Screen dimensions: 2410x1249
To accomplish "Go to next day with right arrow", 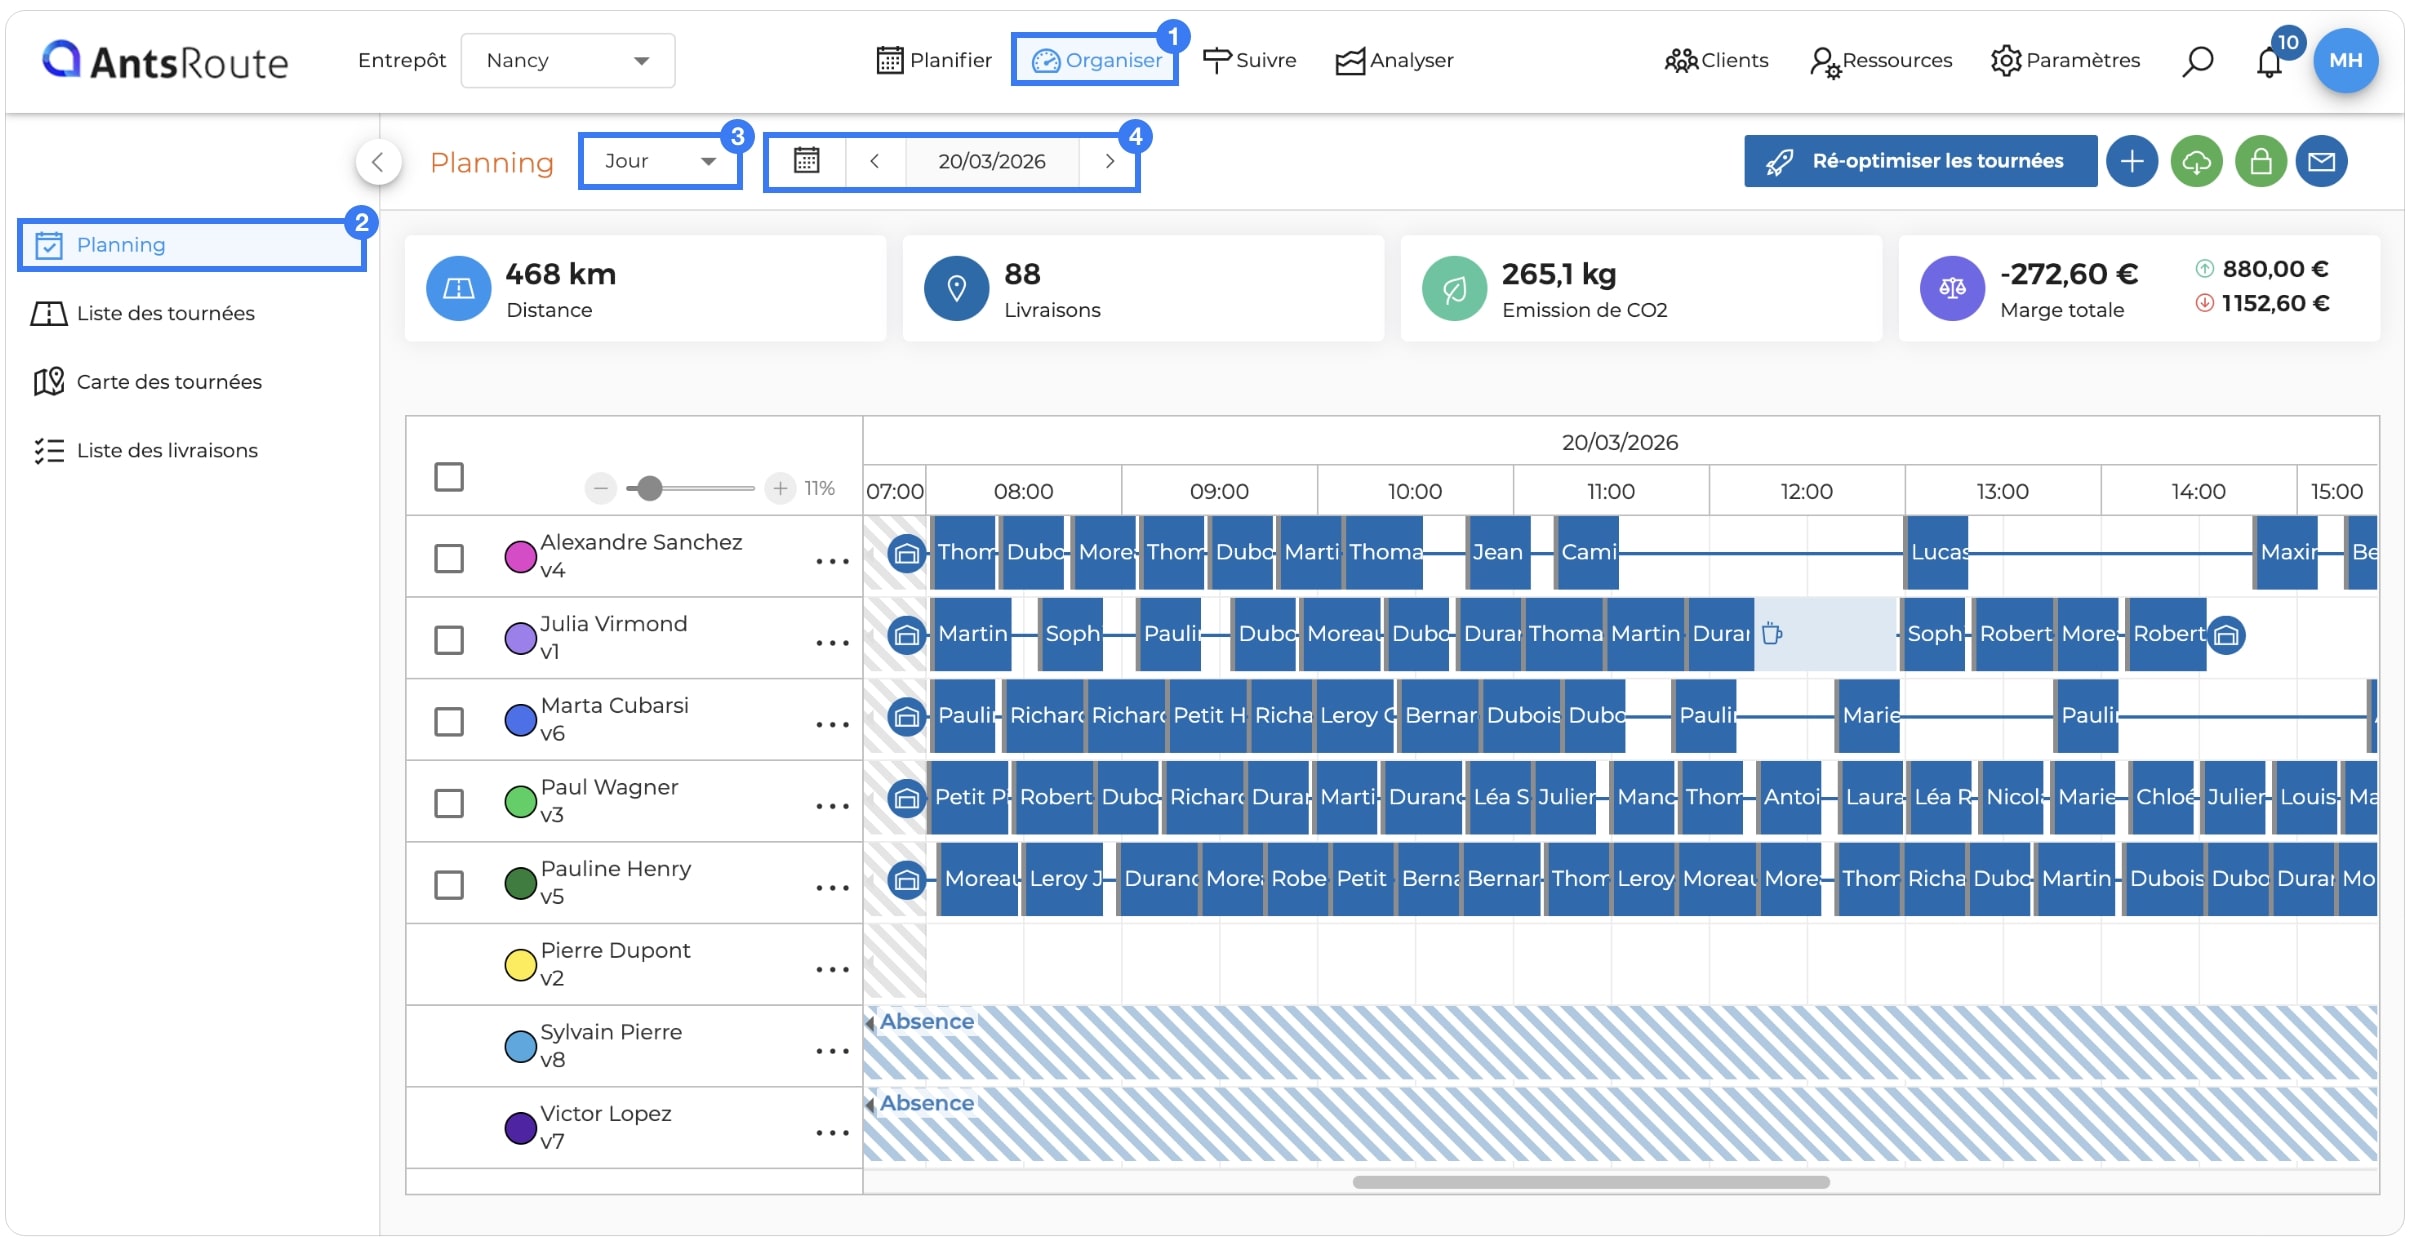I will point(1109,161).
